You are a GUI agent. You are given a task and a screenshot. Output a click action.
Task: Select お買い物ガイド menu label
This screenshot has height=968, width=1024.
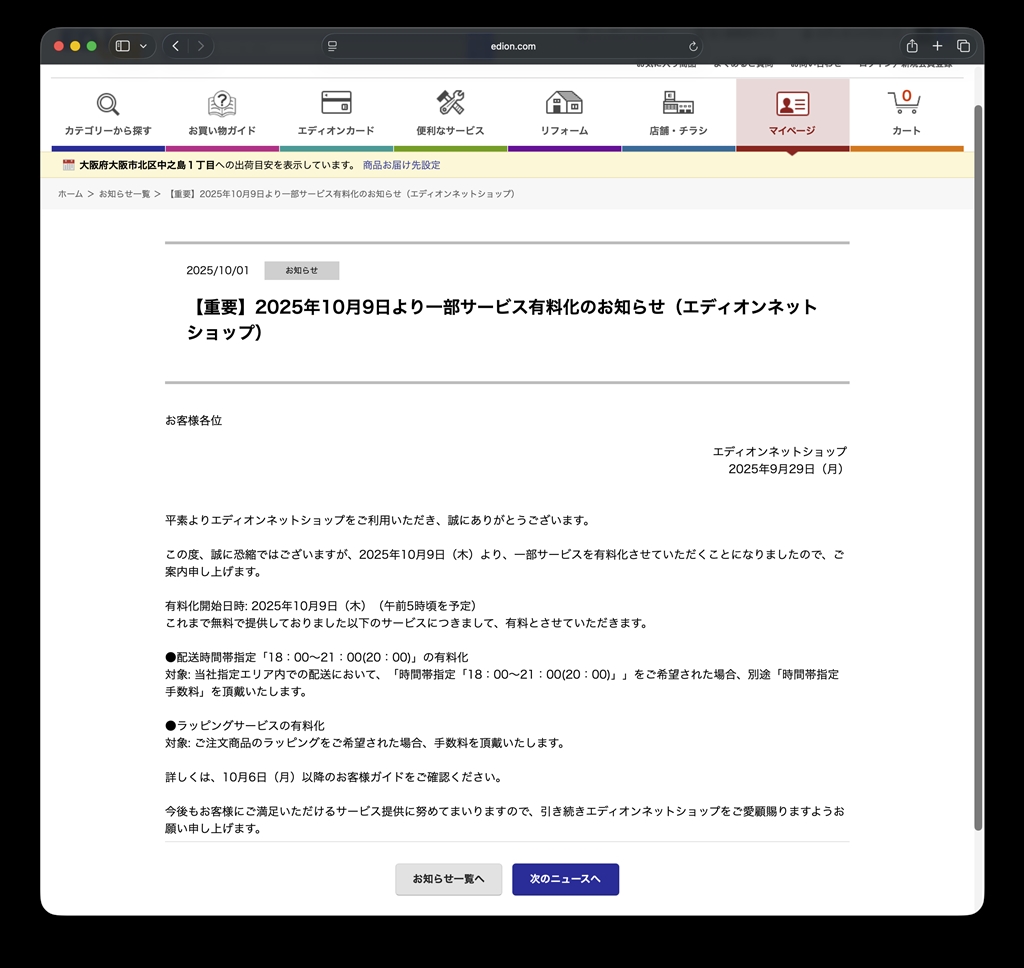click(x=222, y=131)
